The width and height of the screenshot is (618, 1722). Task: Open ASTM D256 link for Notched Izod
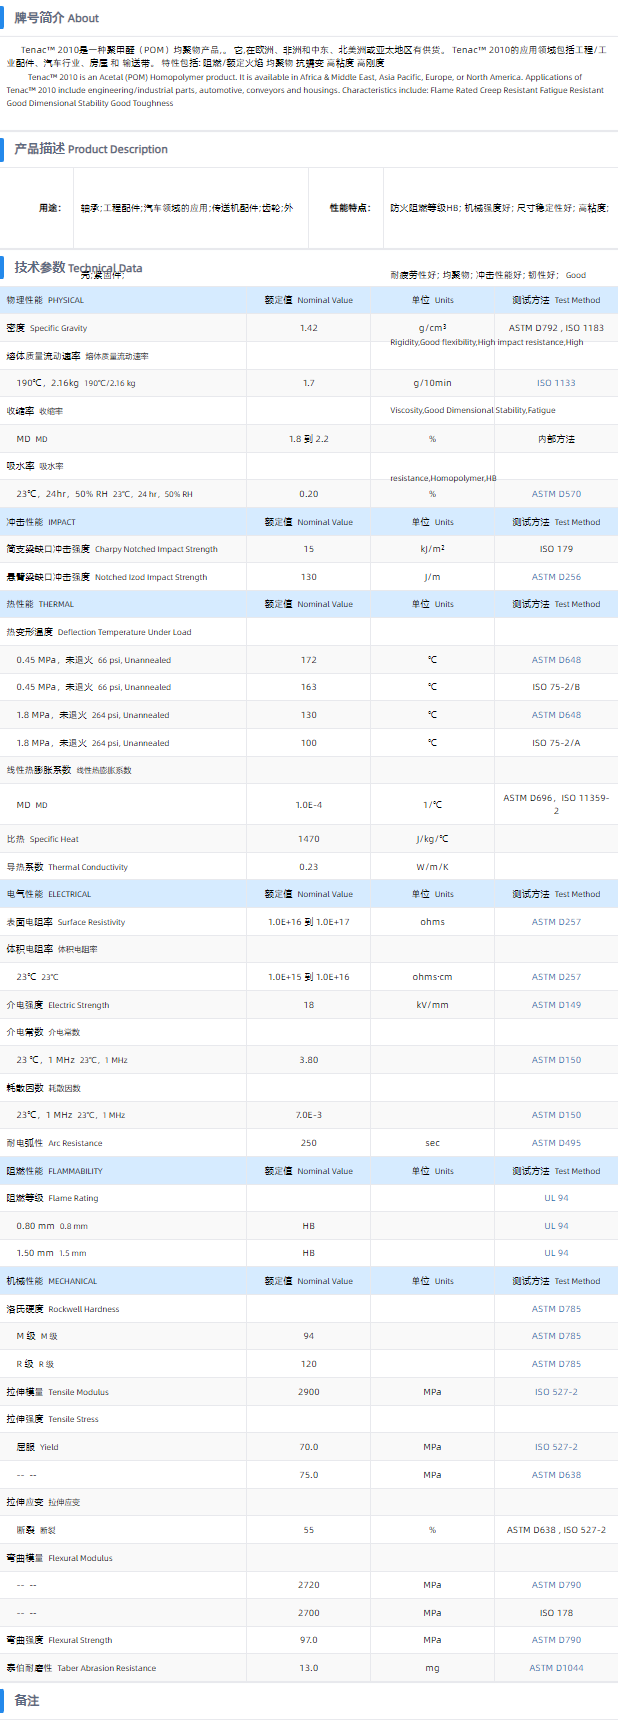[556, 577]
